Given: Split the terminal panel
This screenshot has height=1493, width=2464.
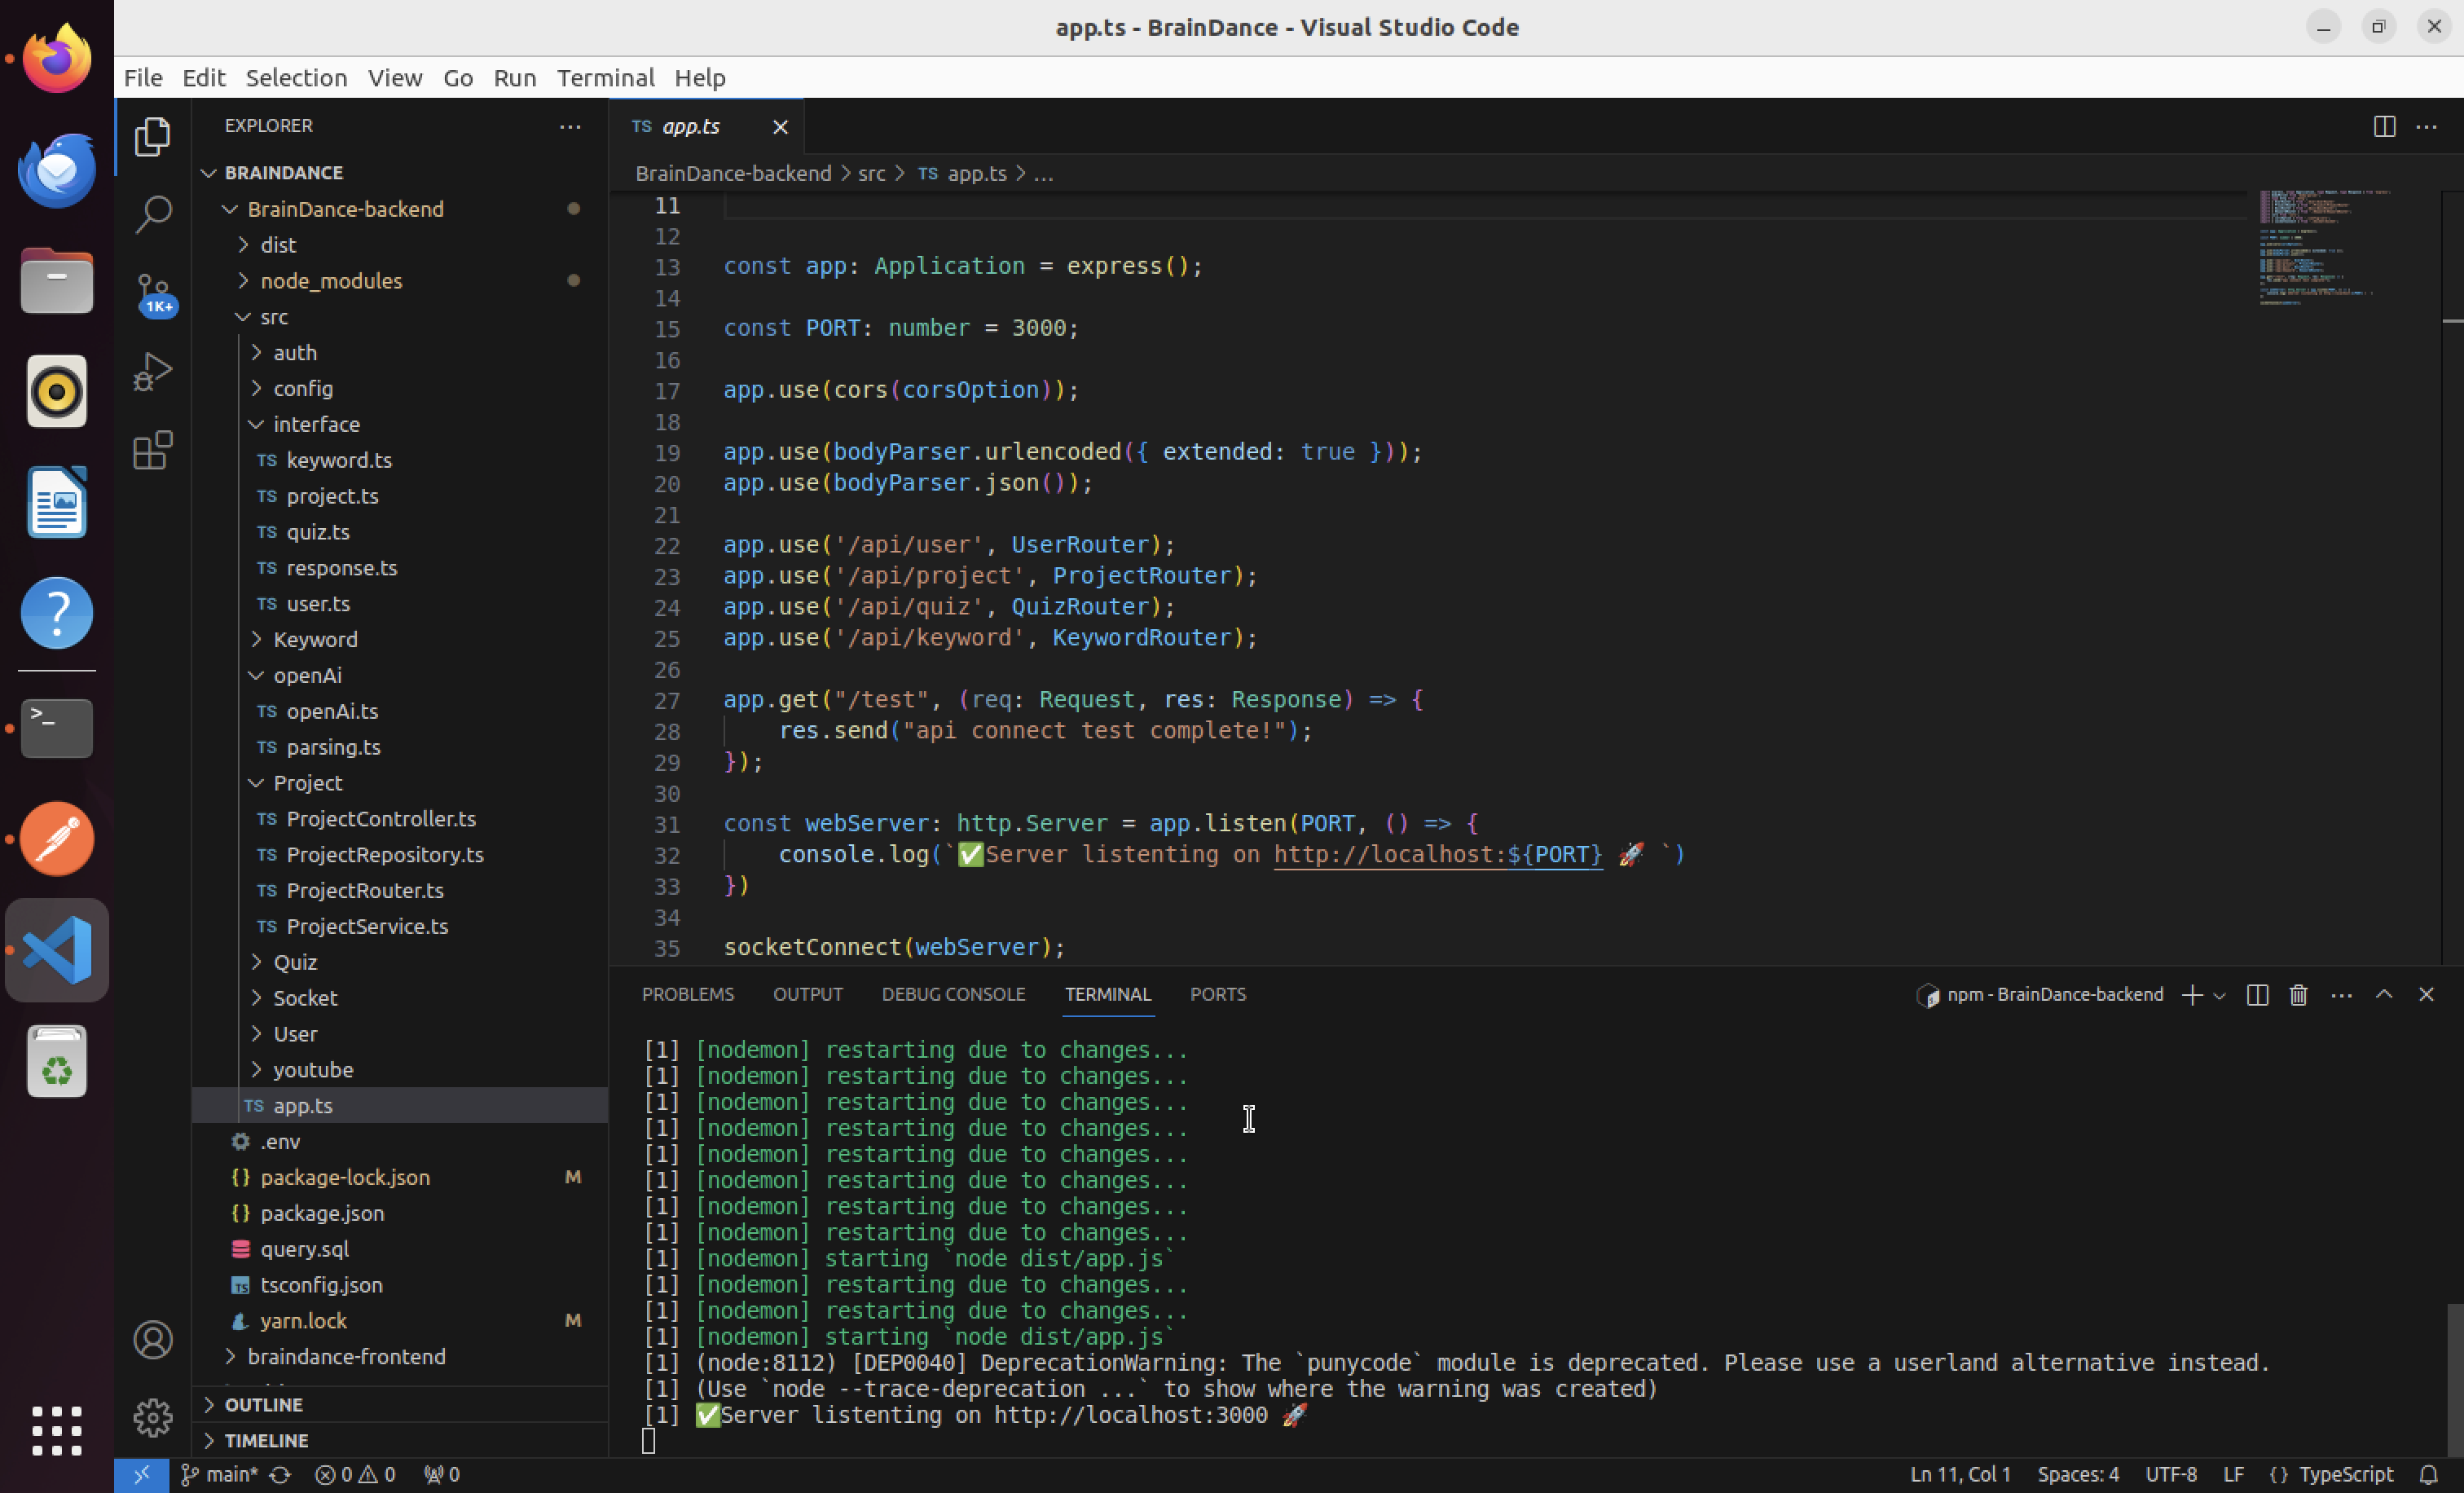Looking at the screenshot, I should pyautogui.click(x=2256, y=994).
